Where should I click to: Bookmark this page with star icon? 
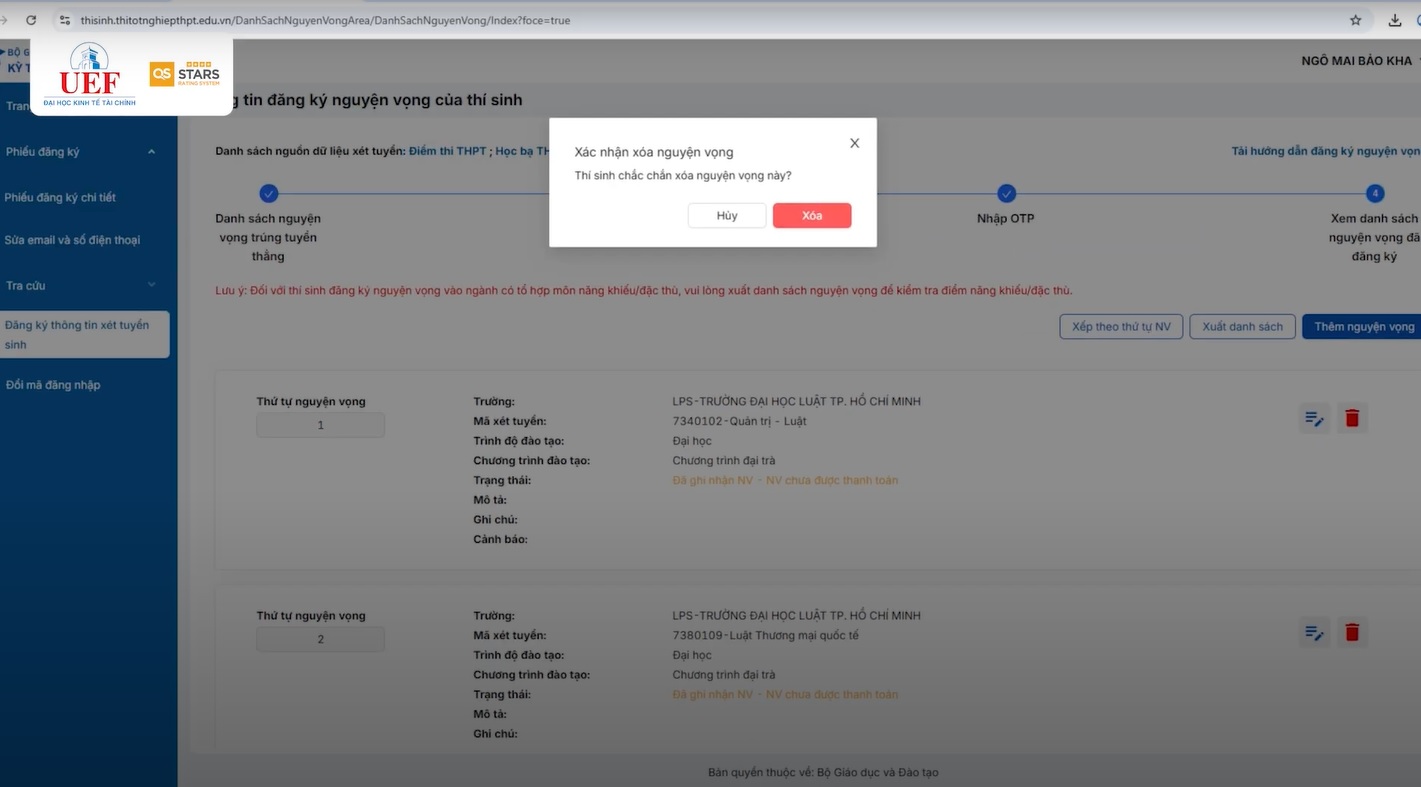point(1356,20)
